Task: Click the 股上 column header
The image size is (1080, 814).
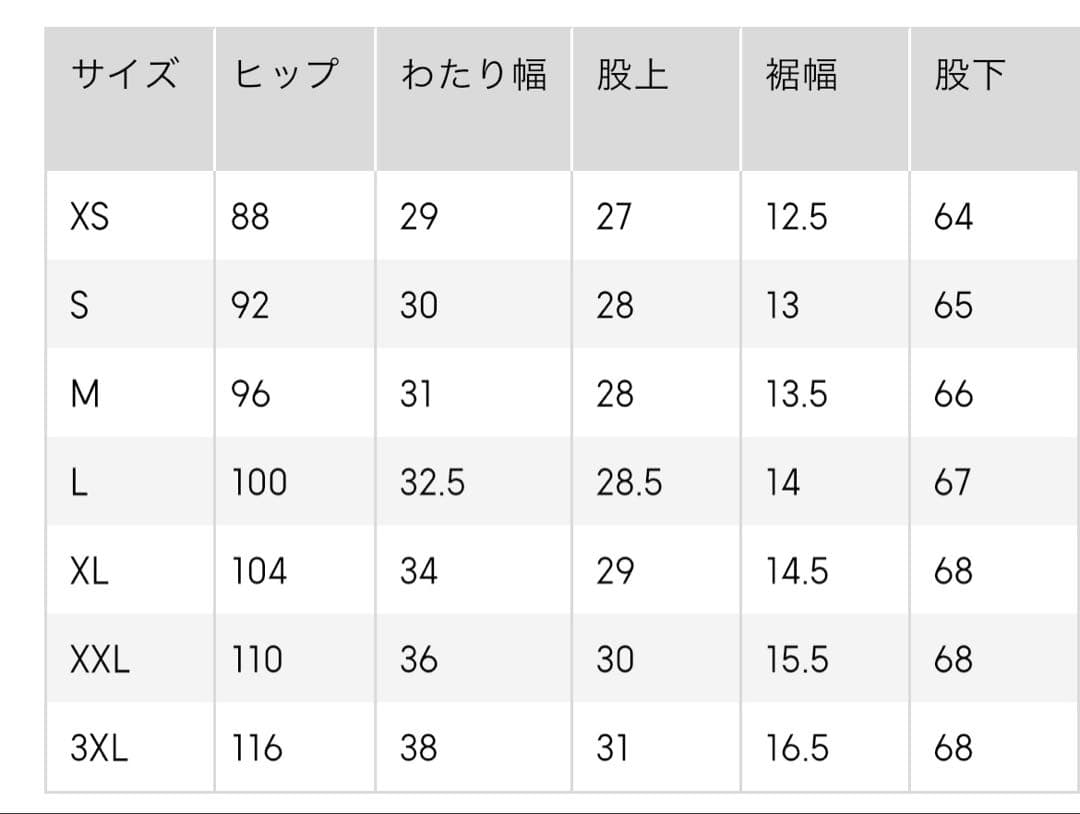Action: (632, 76)
